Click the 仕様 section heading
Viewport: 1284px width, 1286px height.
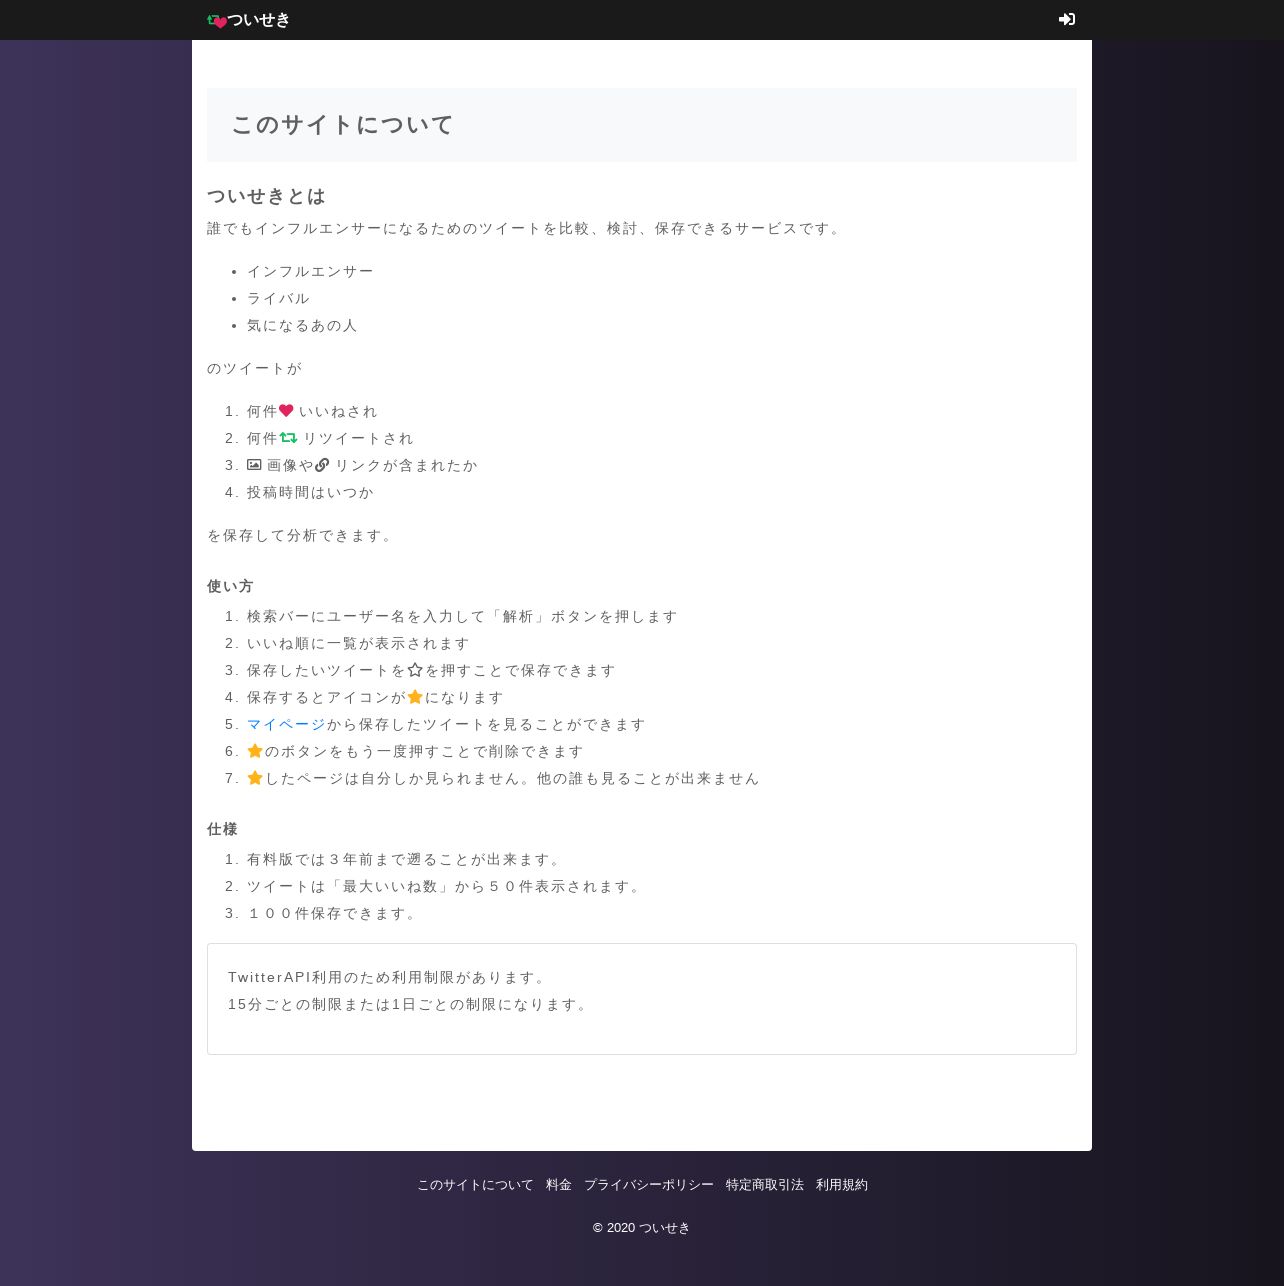pos(222,829)
